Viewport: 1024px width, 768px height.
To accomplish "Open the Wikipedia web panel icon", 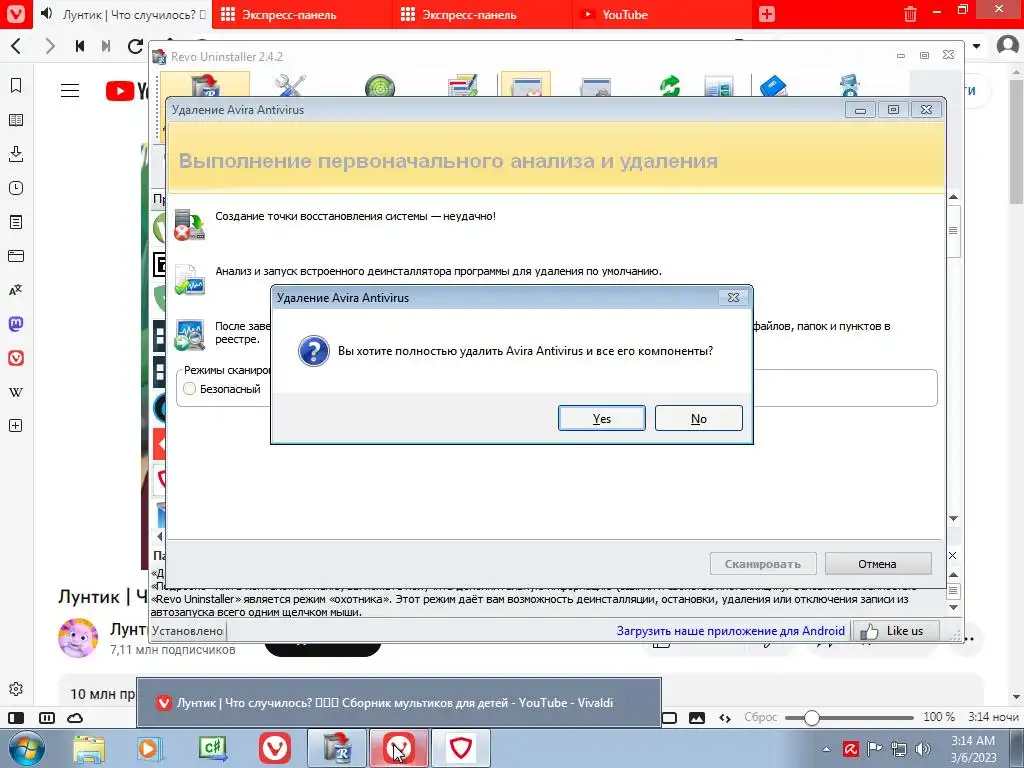I will point(16,392).
